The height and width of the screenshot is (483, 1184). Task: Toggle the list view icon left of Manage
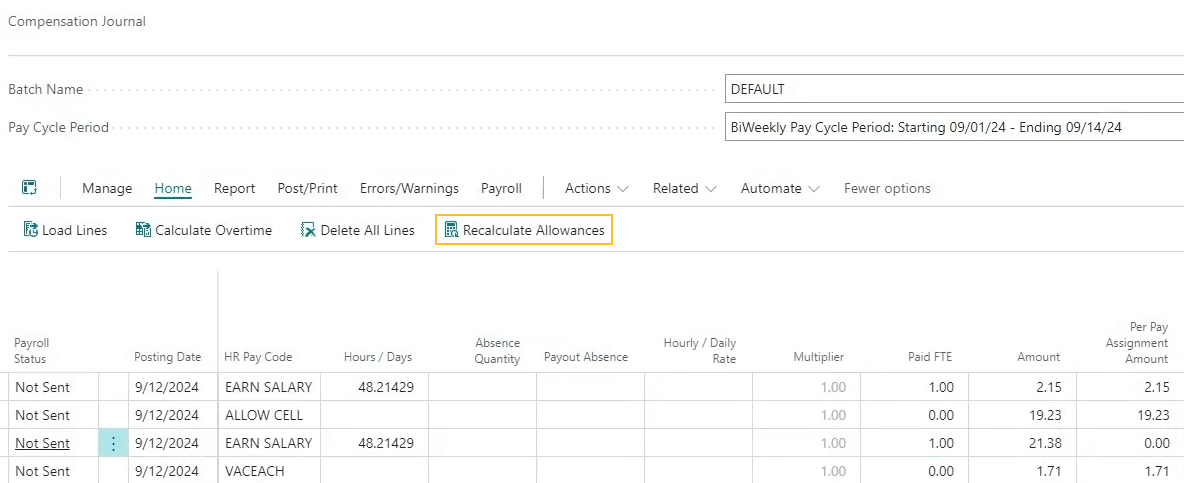(x=30, y=188)
